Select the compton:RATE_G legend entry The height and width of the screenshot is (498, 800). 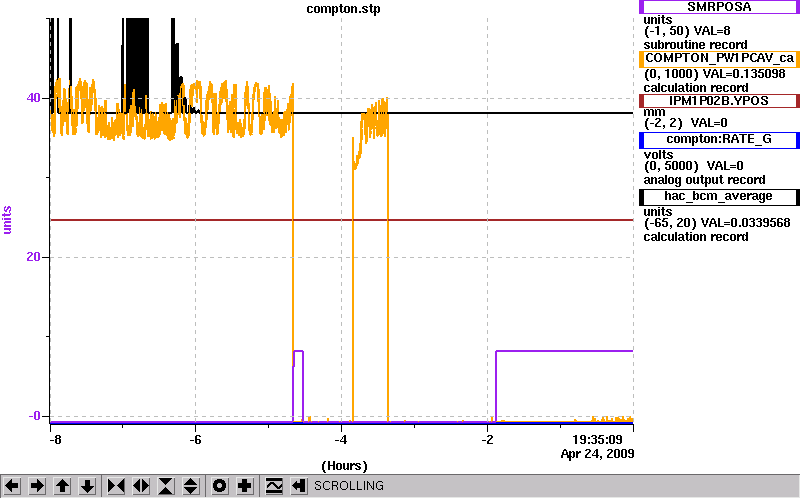[719, 140]
